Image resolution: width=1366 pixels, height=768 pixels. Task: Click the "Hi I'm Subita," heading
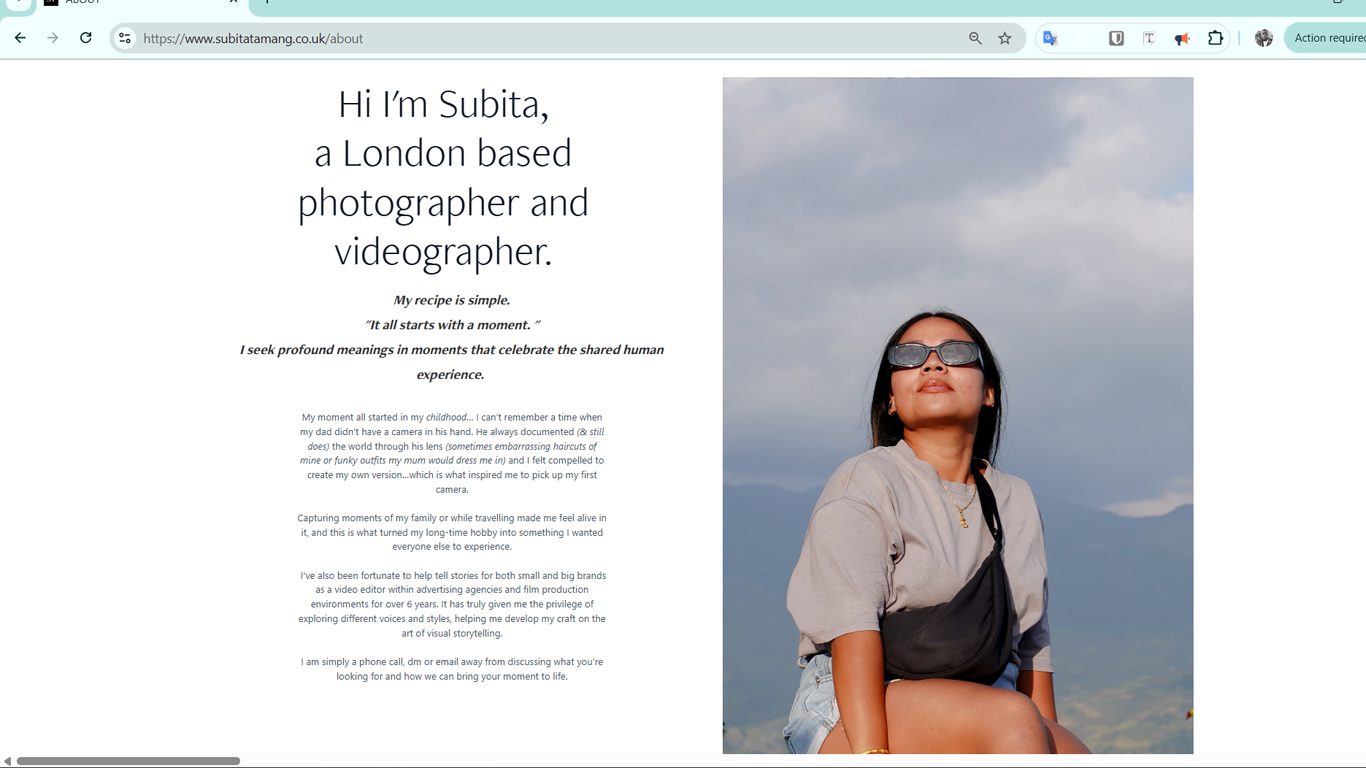point(443,104)
